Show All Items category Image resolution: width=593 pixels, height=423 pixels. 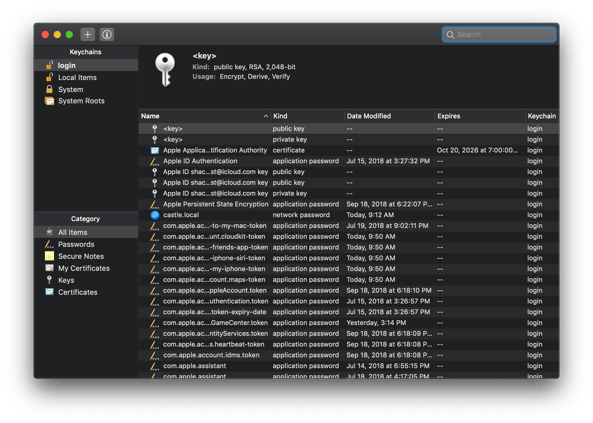coord(86,232)
